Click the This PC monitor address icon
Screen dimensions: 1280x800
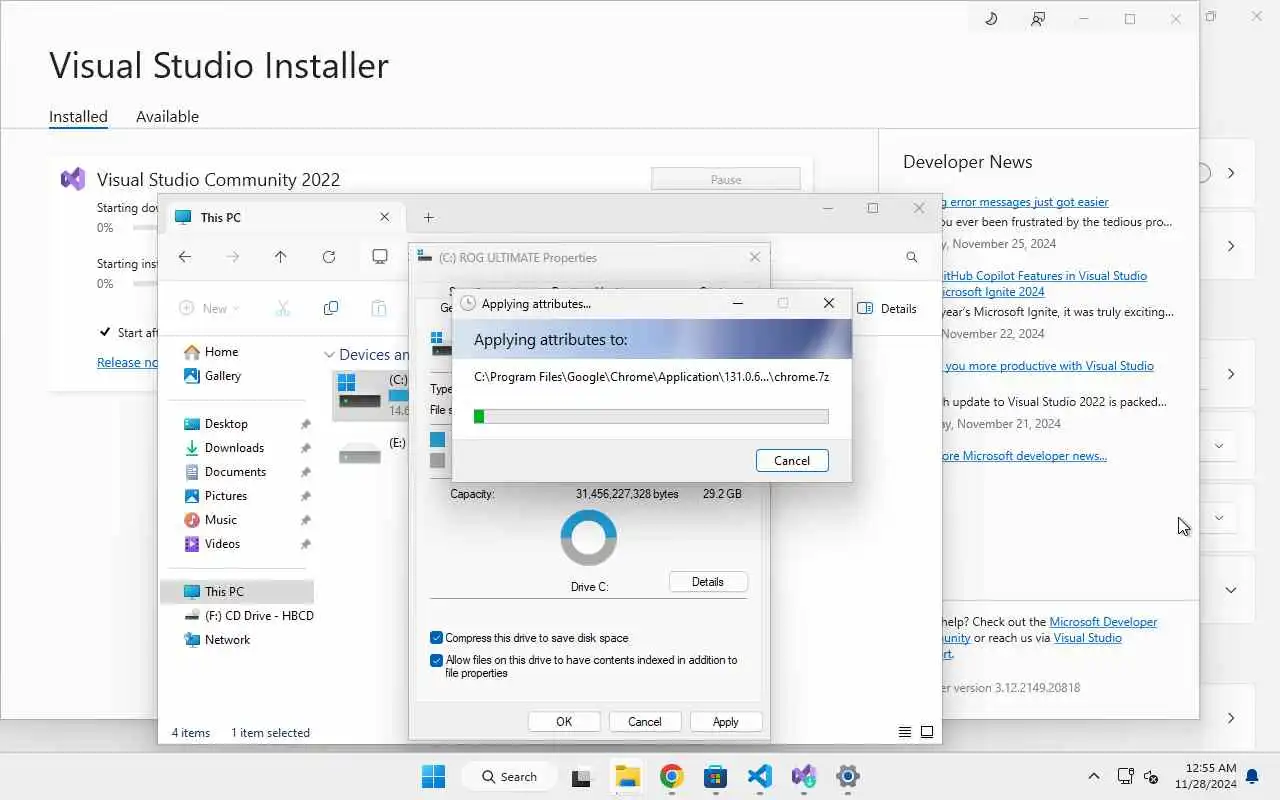coord(380,257)
